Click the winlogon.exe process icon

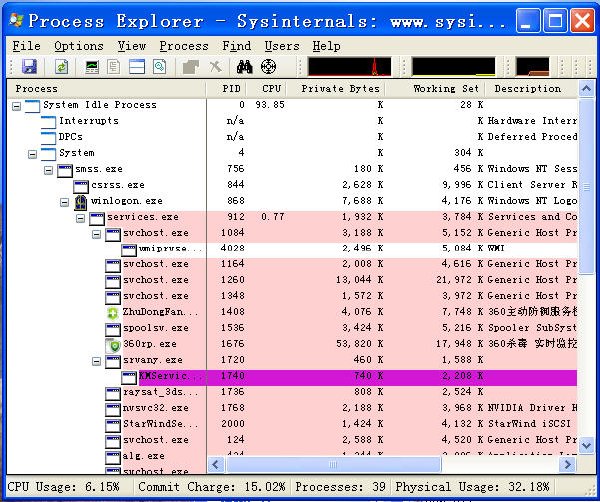click(x=81, y=202)
